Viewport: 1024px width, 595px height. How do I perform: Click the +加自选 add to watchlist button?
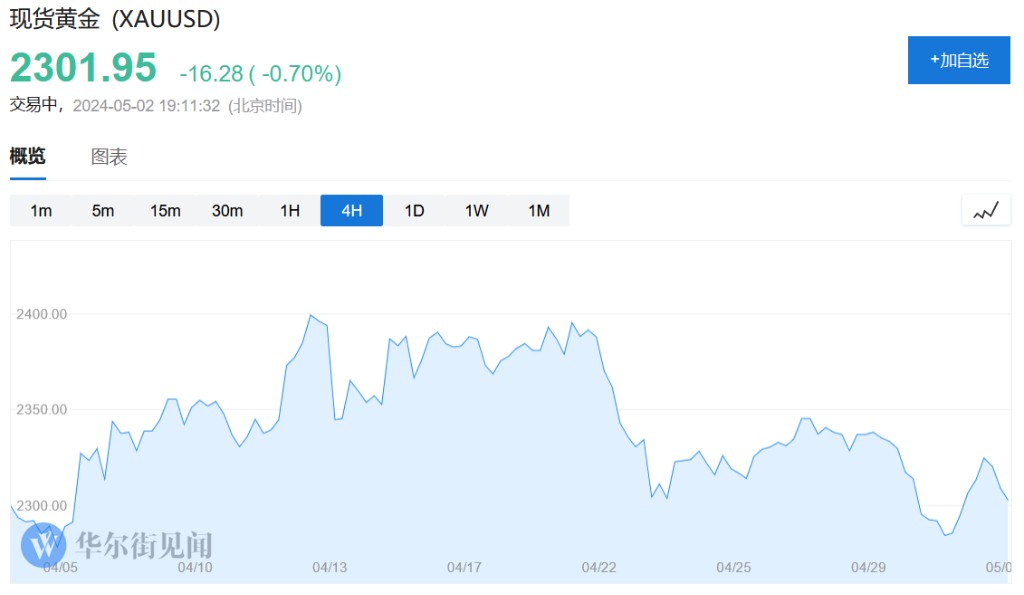point(959,60)
